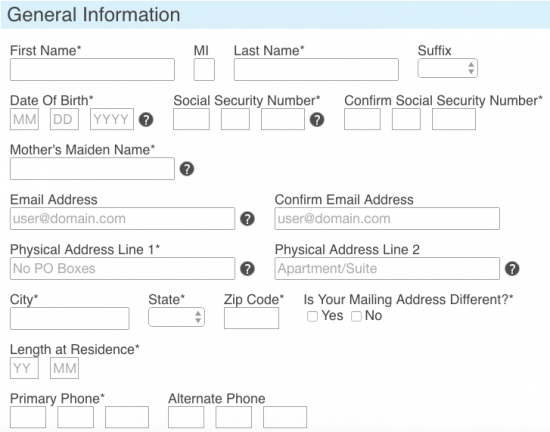Click the City input field
This screenshot has height=432, width=550.
[70, 318]
